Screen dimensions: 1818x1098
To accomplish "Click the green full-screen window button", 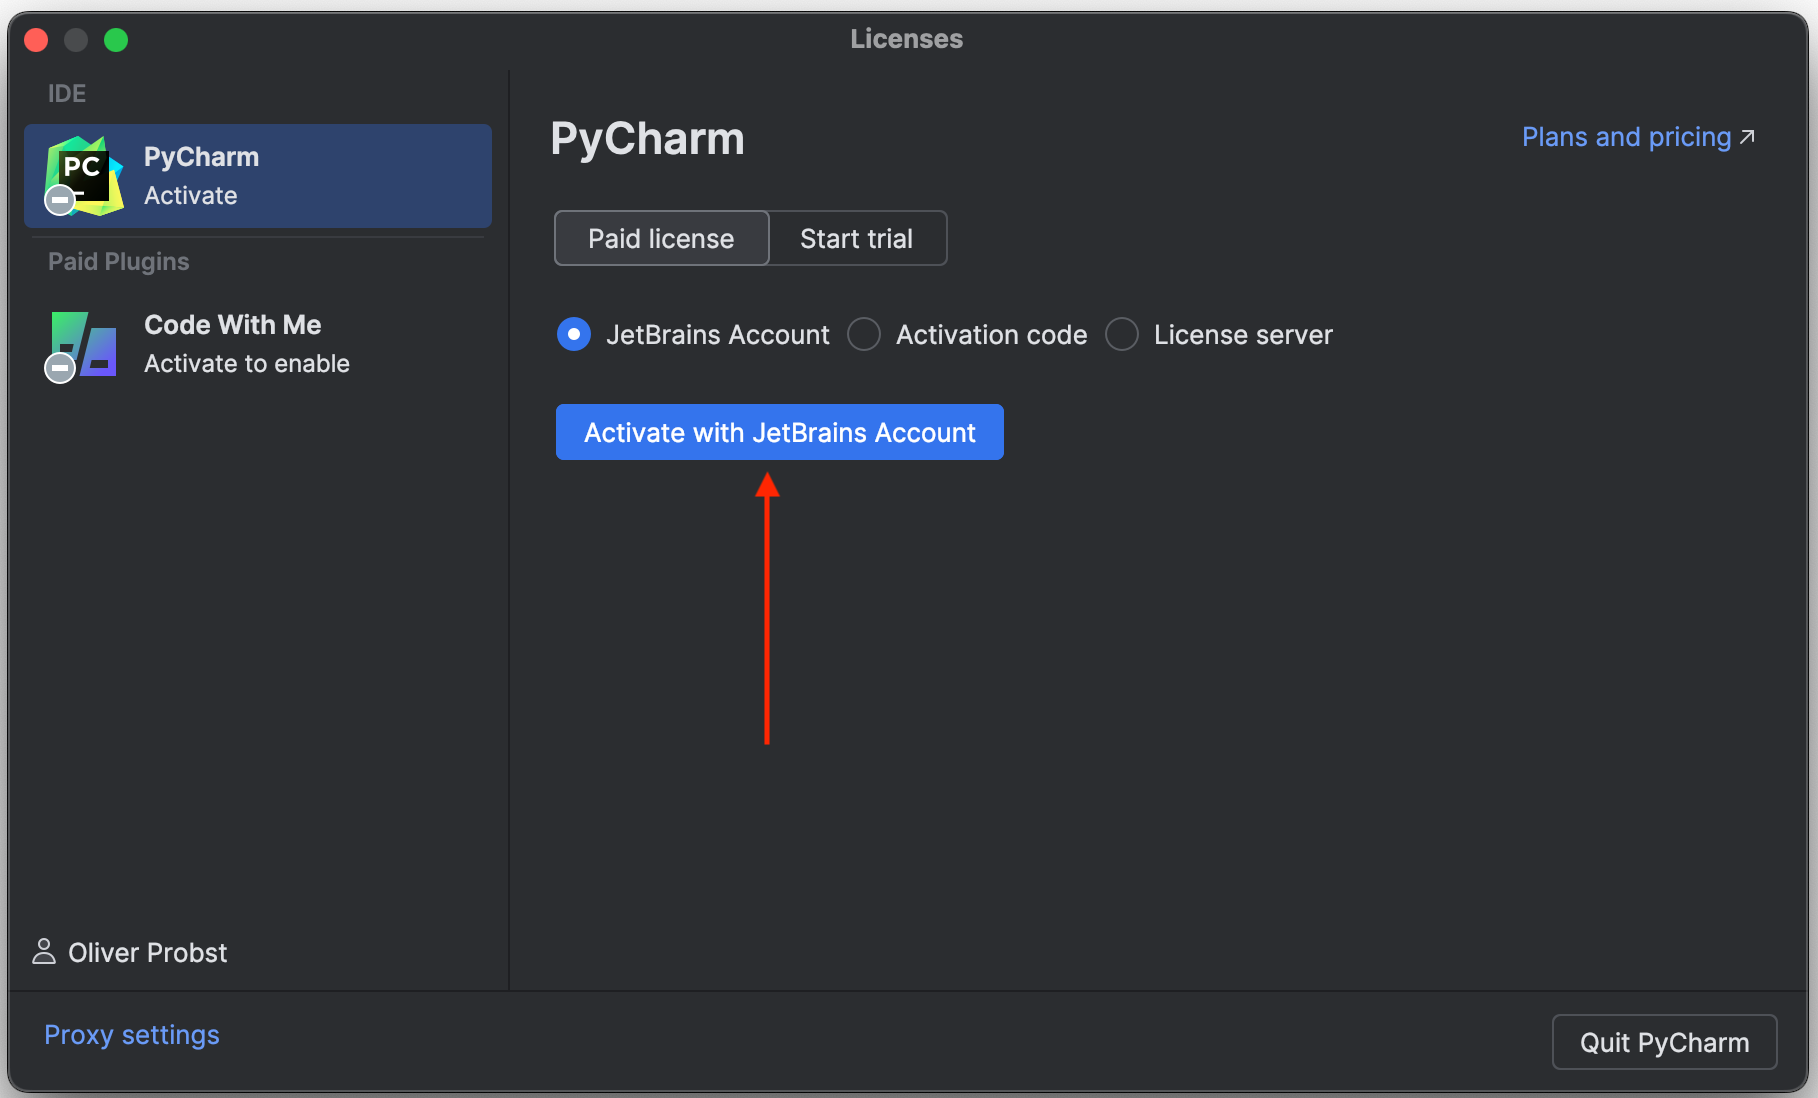I will (x=116, y=40).
